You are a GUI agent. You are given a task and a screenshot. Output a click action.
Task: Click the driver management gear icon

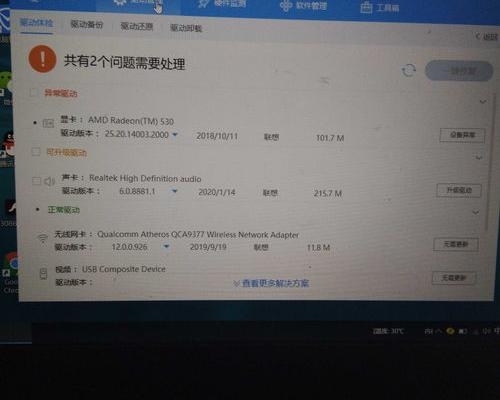click(119, 3)
